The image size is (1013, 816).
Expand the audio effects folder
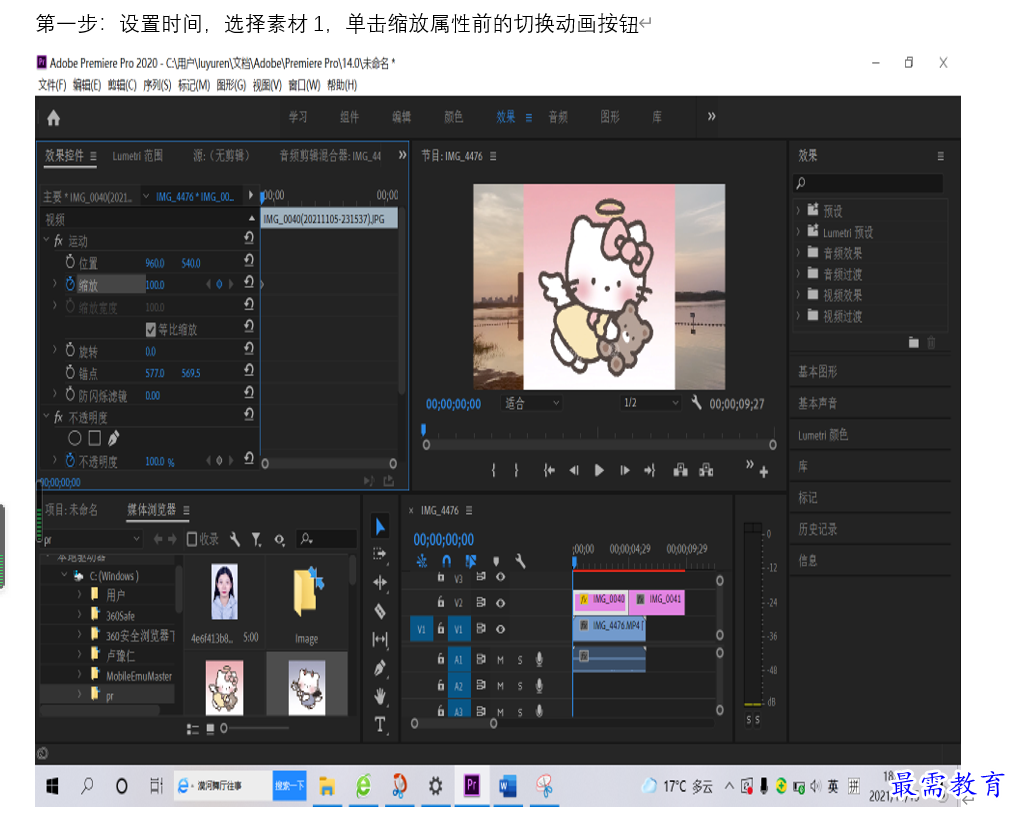799,253
